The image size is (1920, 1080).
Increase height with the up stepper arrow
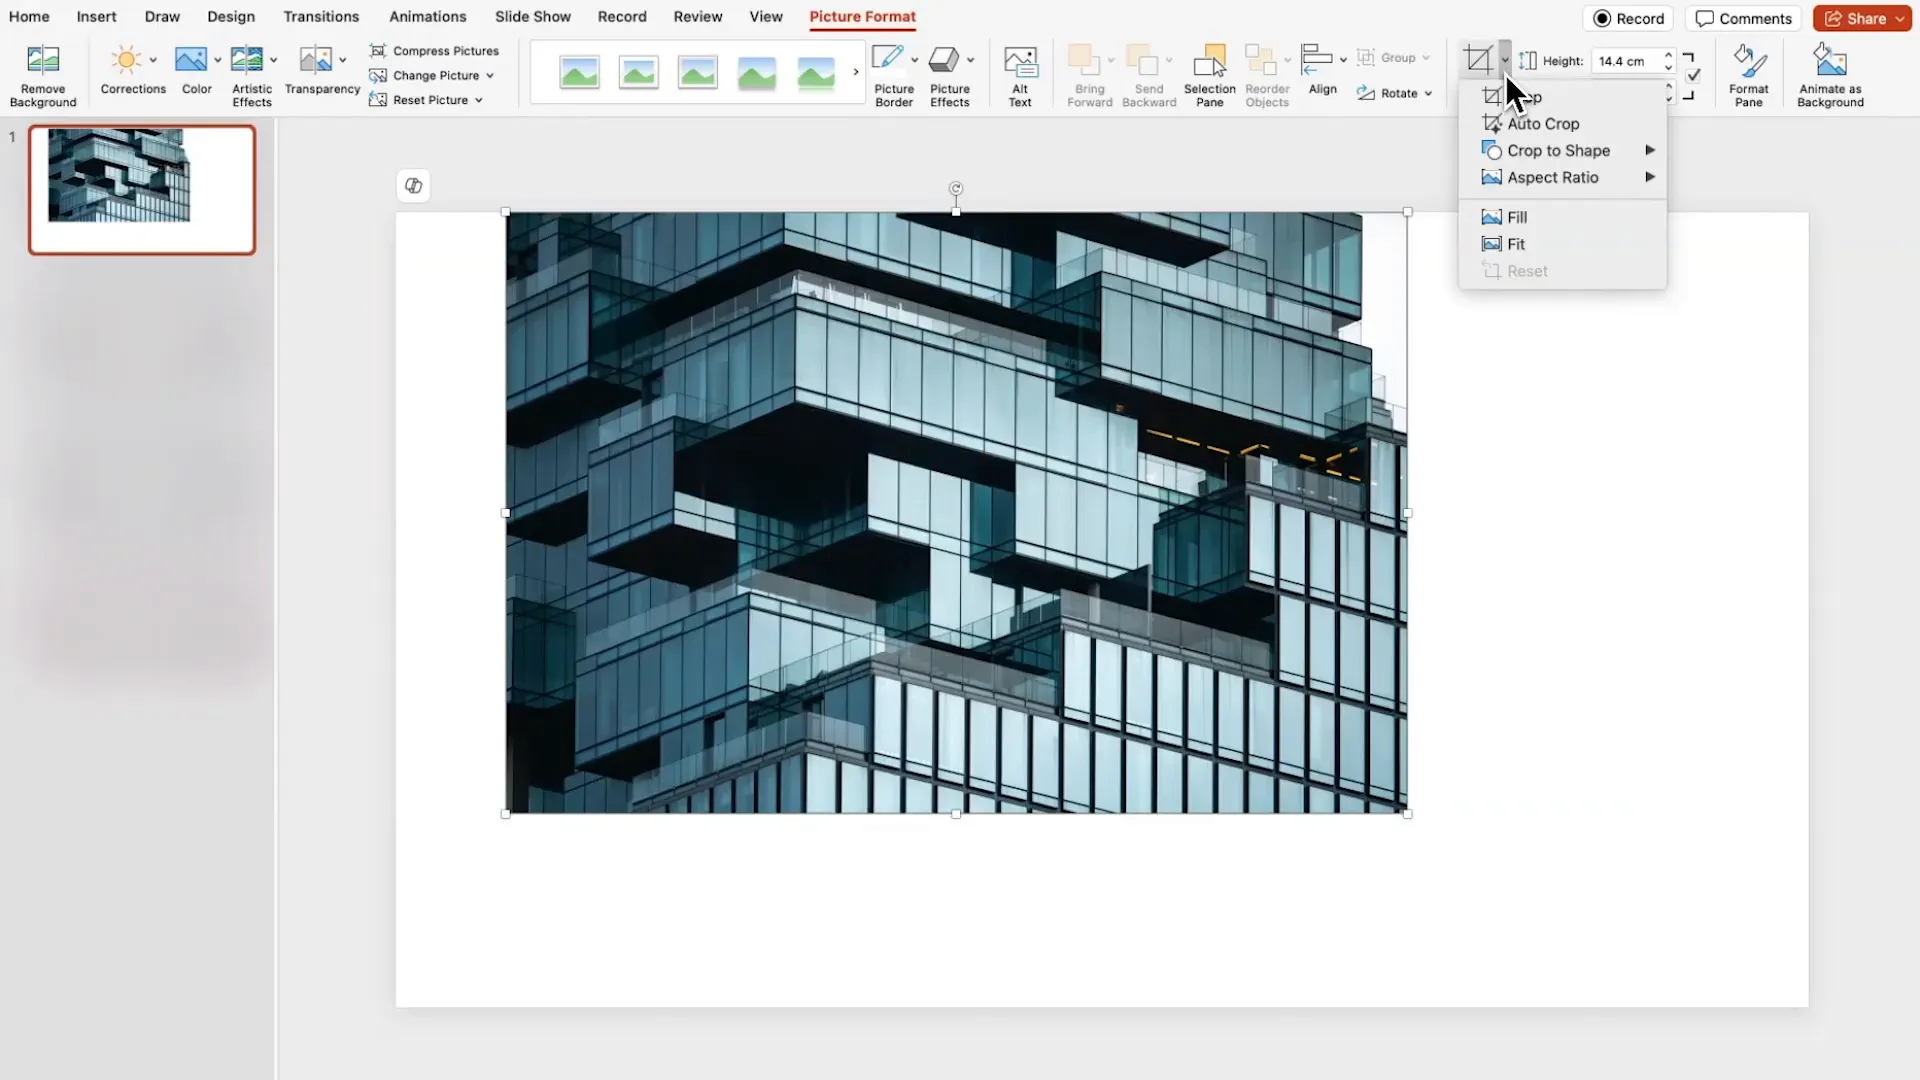(x=1668, y=55)
